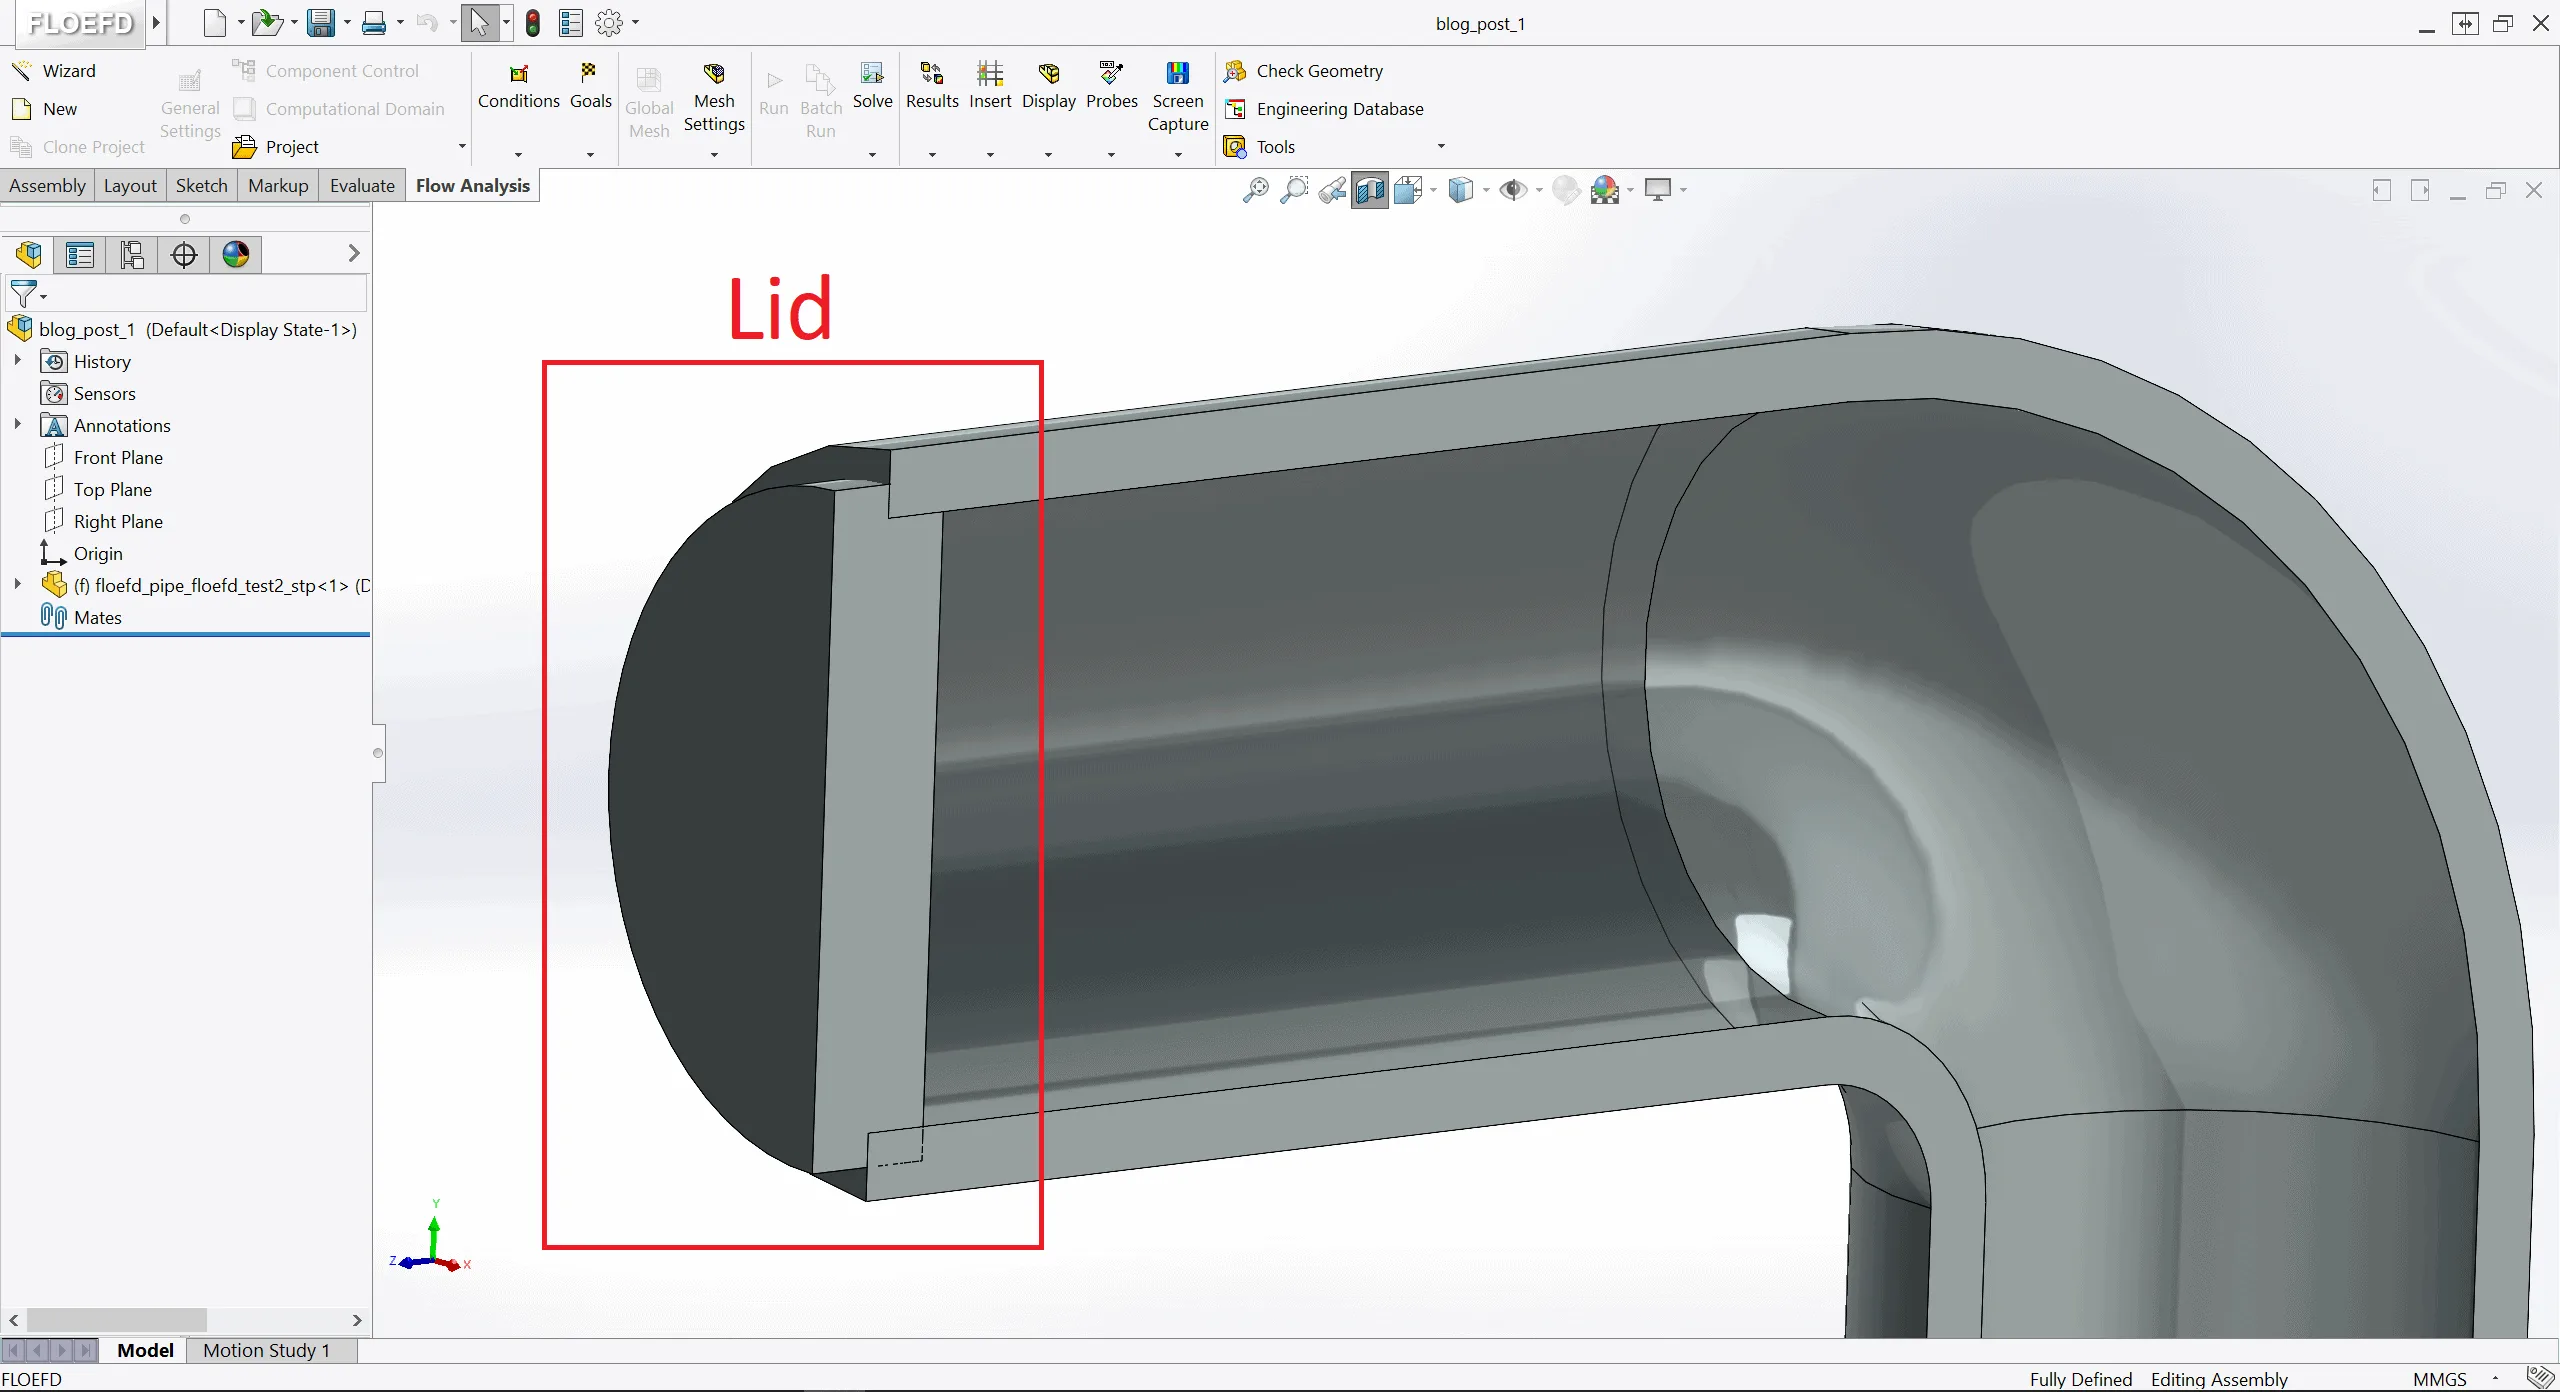The width and height of the screenshot is (2560, 1392).
Task: Select Front Plane in the tree
Action: [x=118, y=457]
